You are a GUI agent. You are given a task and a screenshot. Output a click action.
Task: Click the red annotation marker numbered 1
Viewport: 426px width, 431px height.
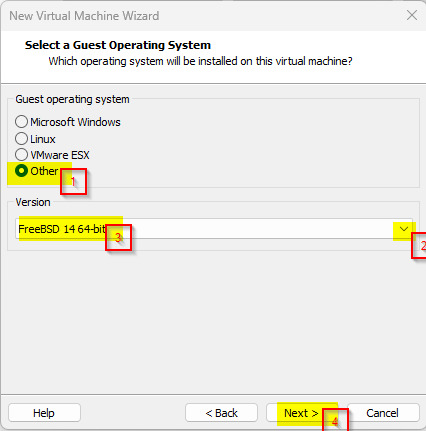pyautogui.click(x=73, y=181)
